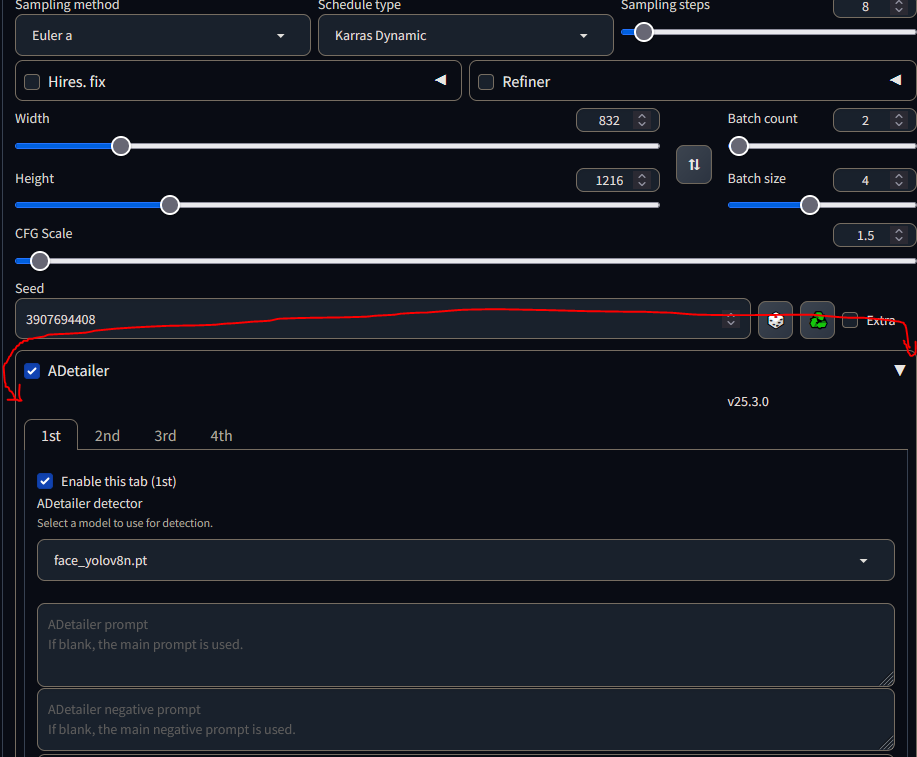Image resolution: width=917 pixels, height=757 pixels.
Task: Click the 'CFG Scale' label
Action: 44,233
